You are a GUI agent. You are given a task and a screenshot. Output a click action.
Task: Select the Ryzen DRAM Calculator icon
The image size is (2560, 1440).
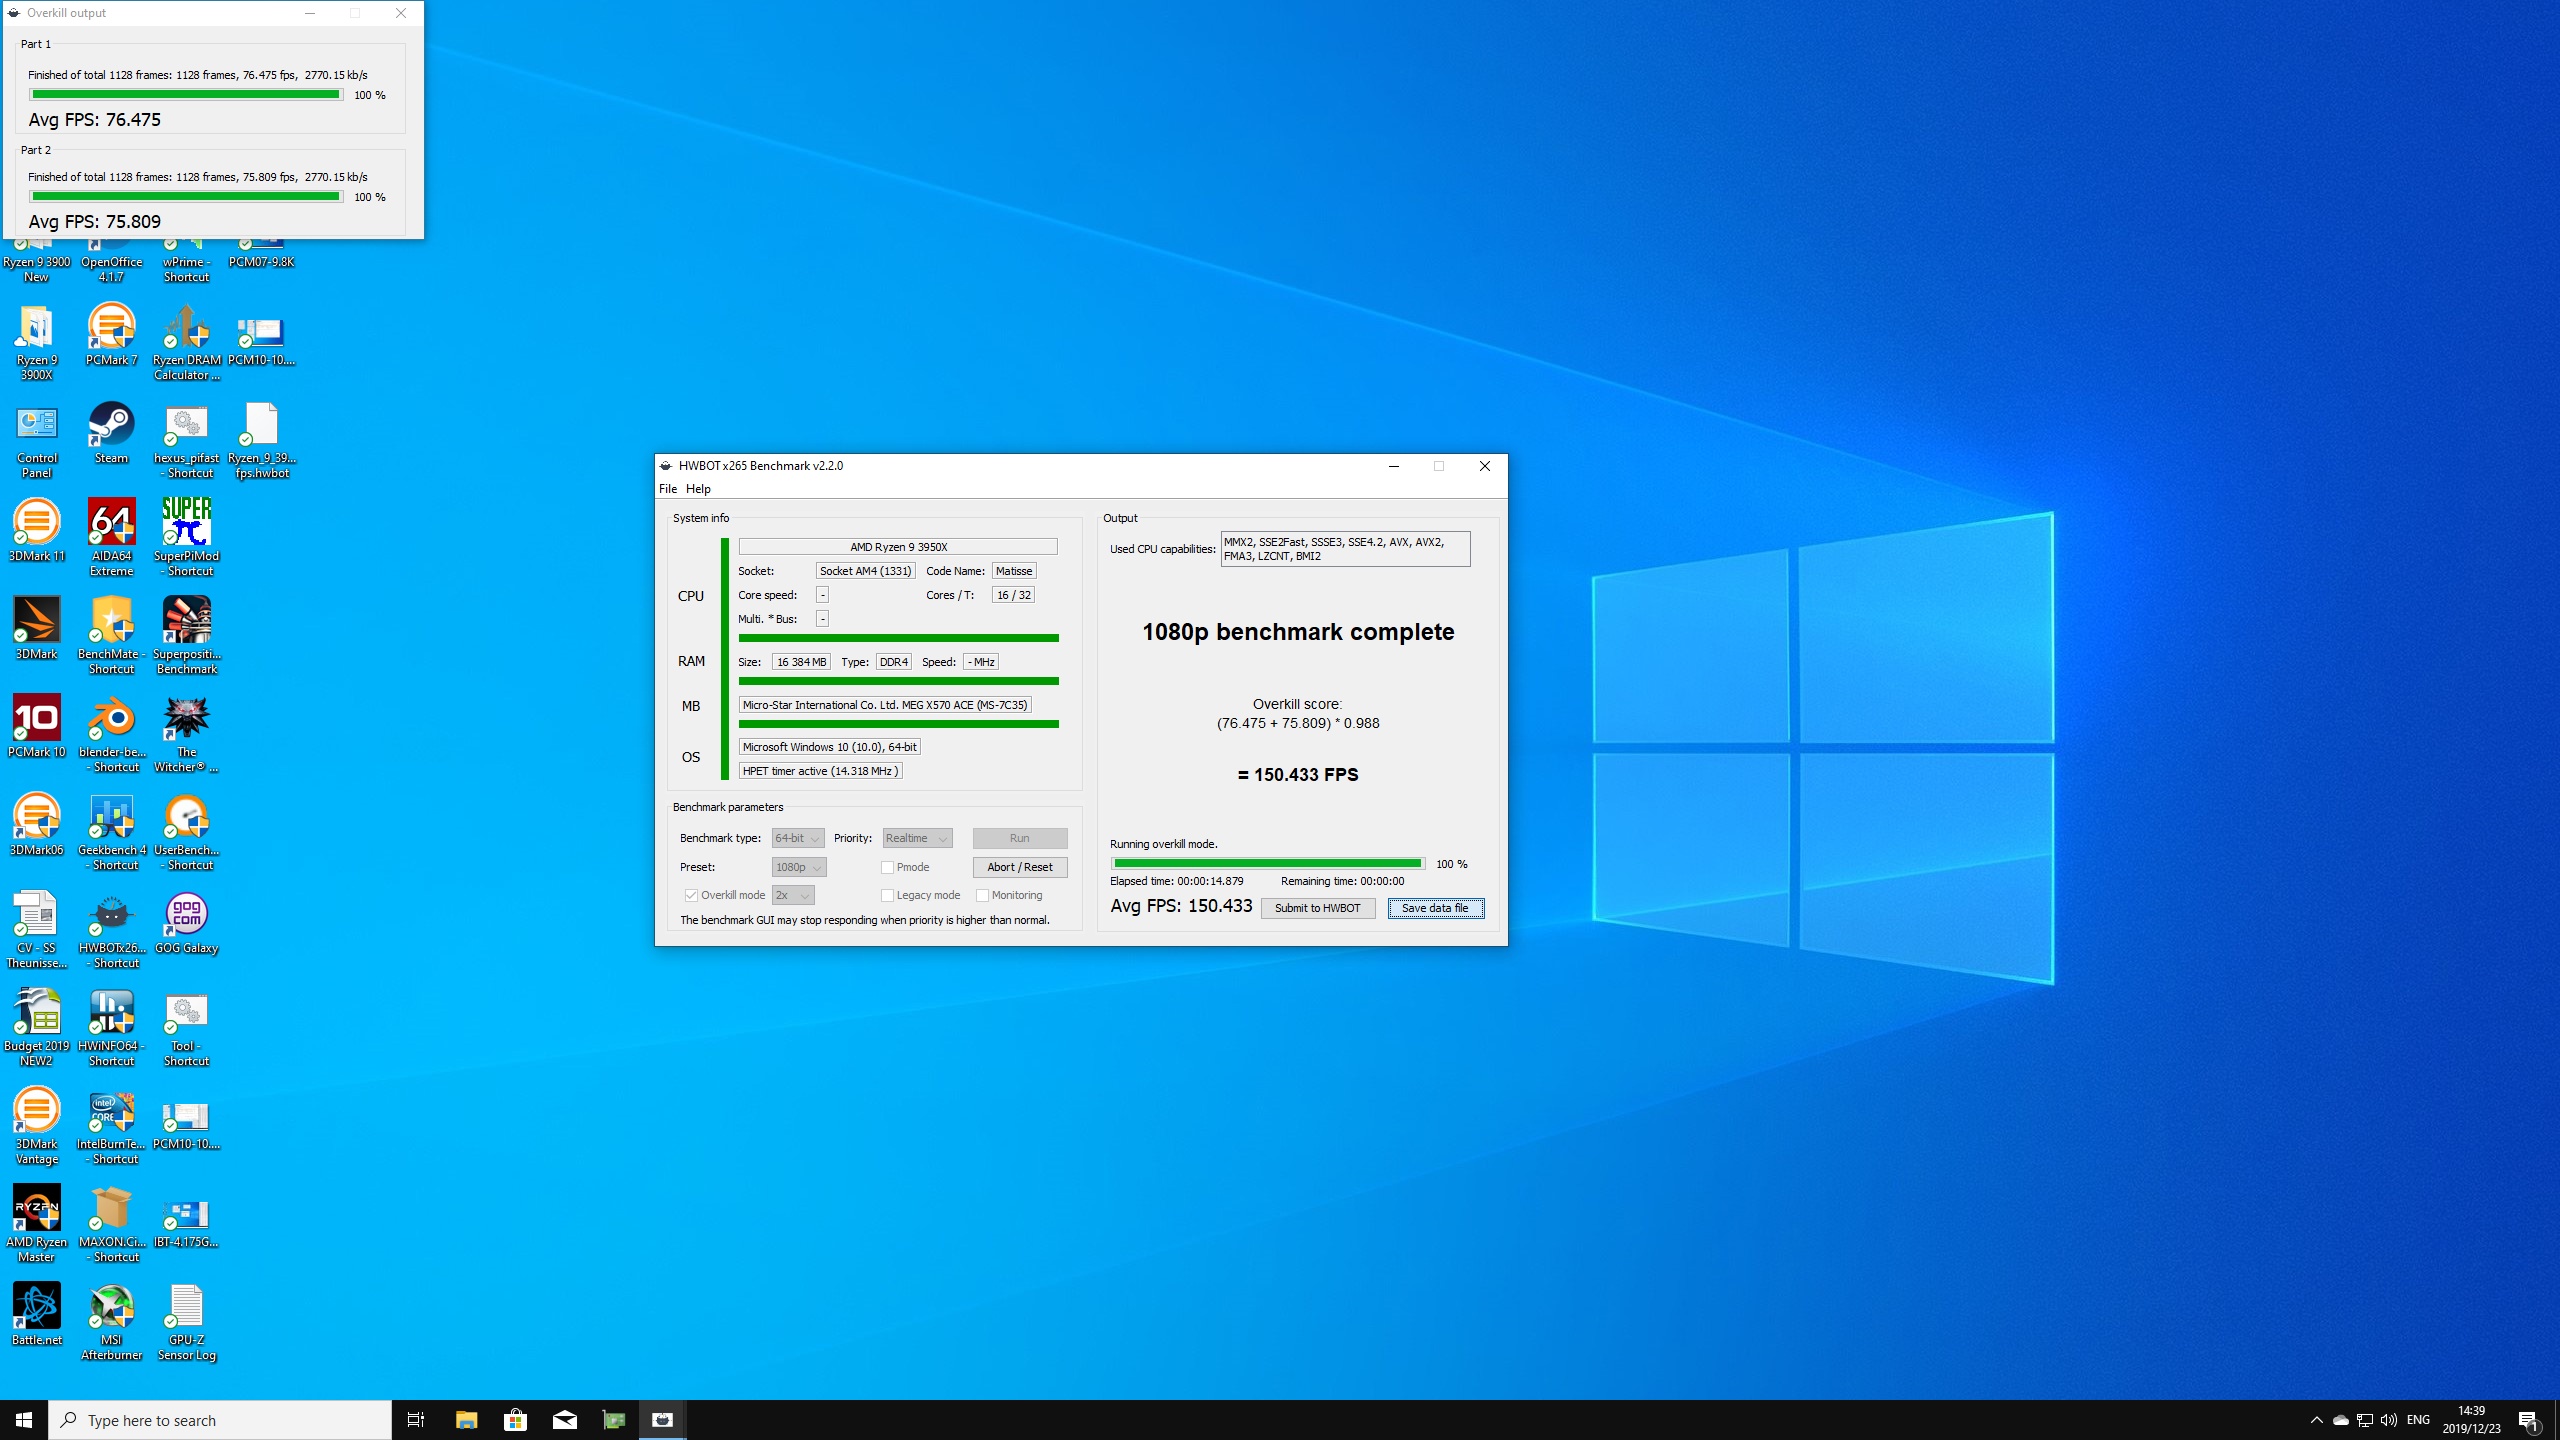coord(187,343)
